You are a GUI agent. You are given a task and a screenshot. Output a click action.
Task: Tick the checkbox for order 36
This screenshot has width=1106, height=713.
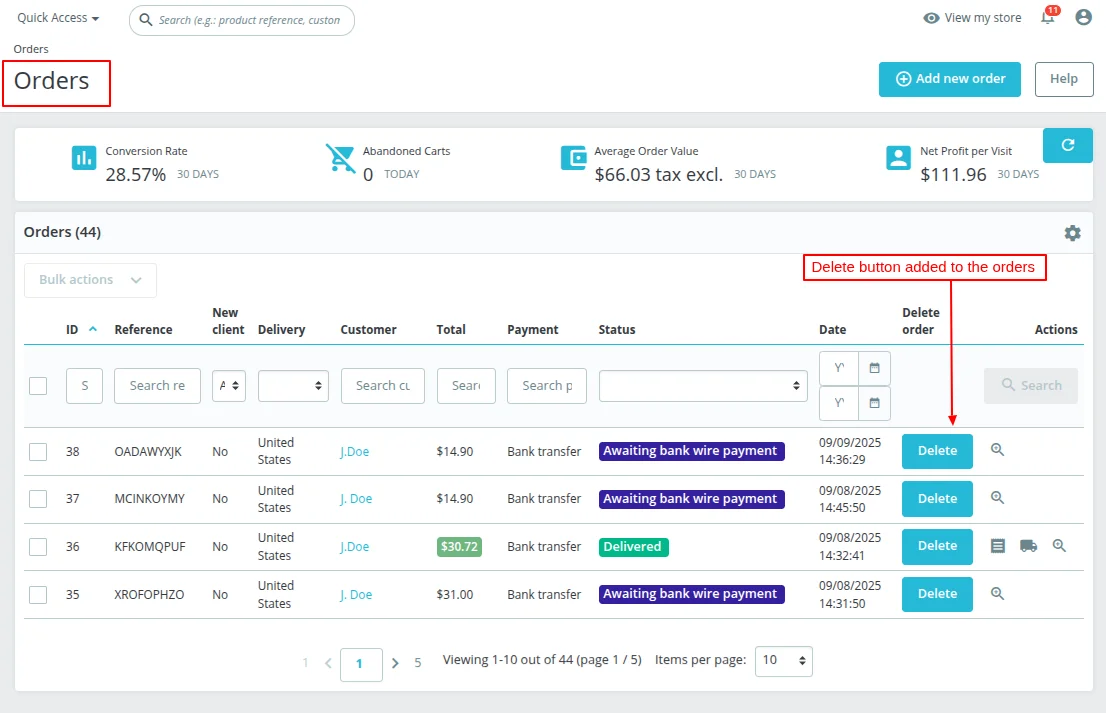point(38,547)
